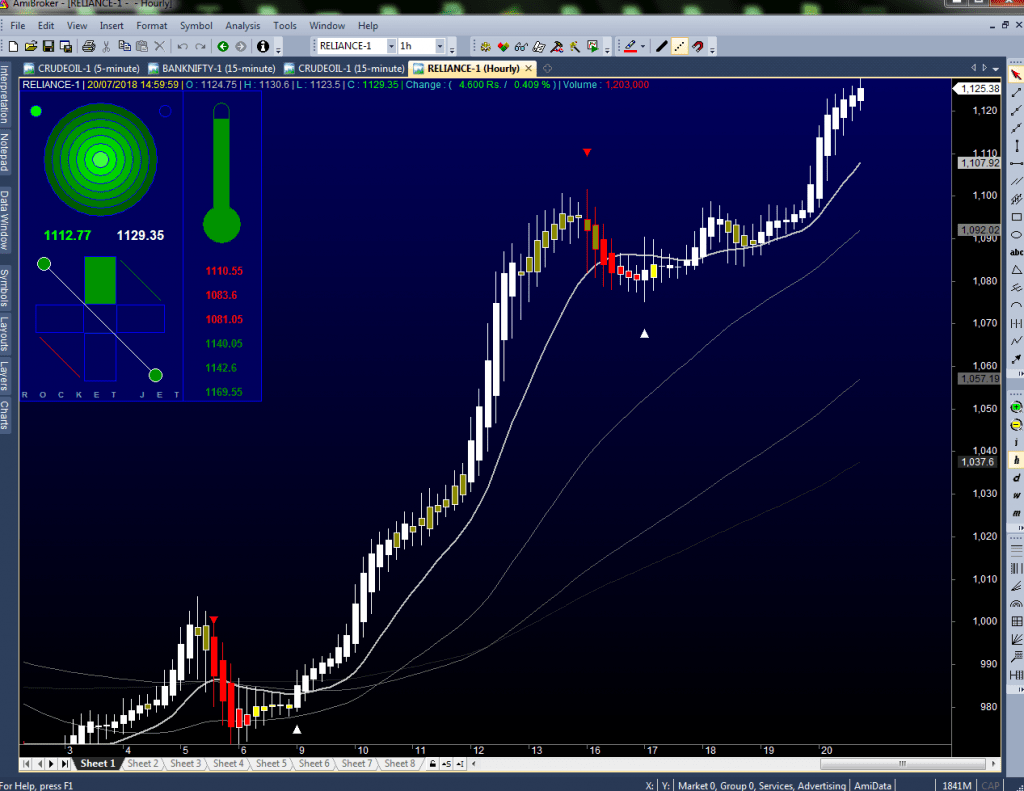Select the Gann Fan tool

[1016, 639]
